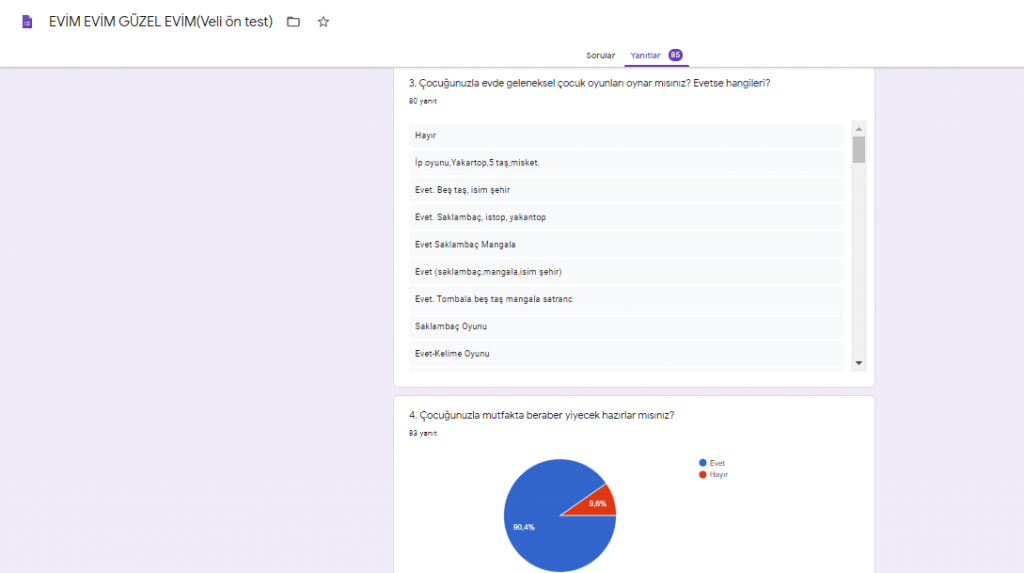Click the blue Evet legend marker
Image resolution: width=1024 pixels, height=573 pixels.
[703, 463]
